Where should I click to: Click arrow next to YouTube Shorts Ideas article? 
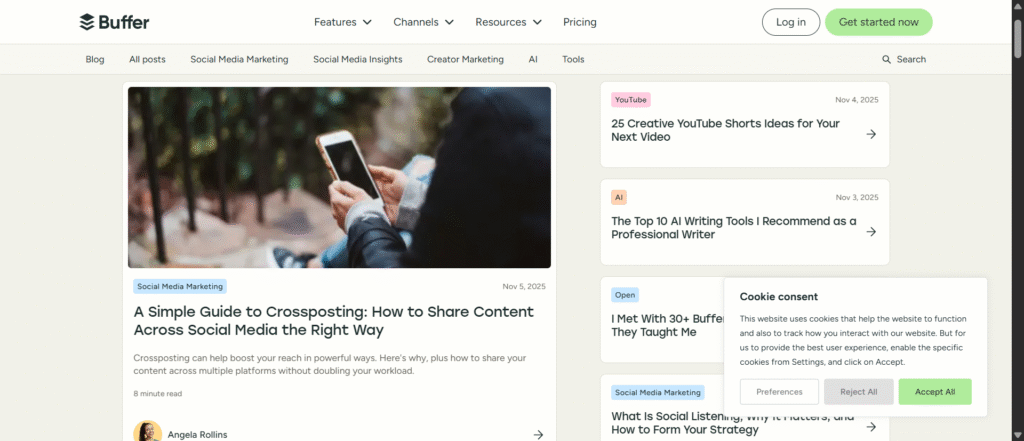pos(871,134)
